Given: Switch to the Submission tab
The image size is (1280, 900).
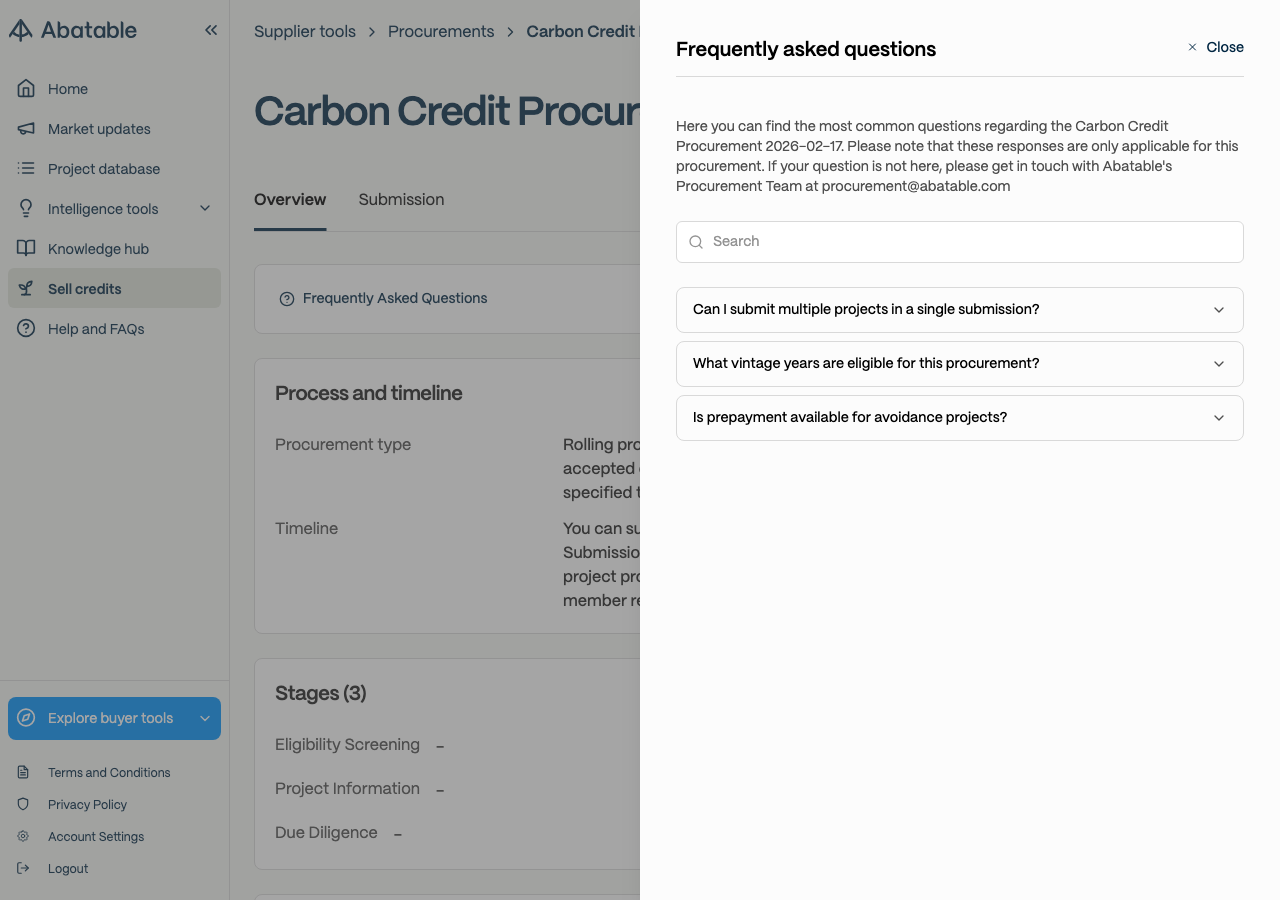Looking at the screenshot, I should (401, 200).
